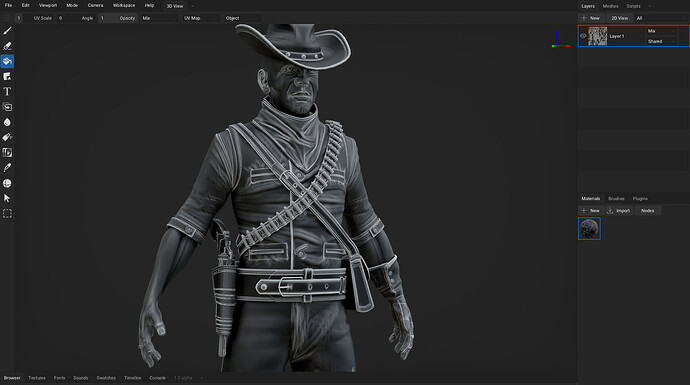The image size is (690, 385).
Task: Select the Particle spray tool
Action: [7, 137]
